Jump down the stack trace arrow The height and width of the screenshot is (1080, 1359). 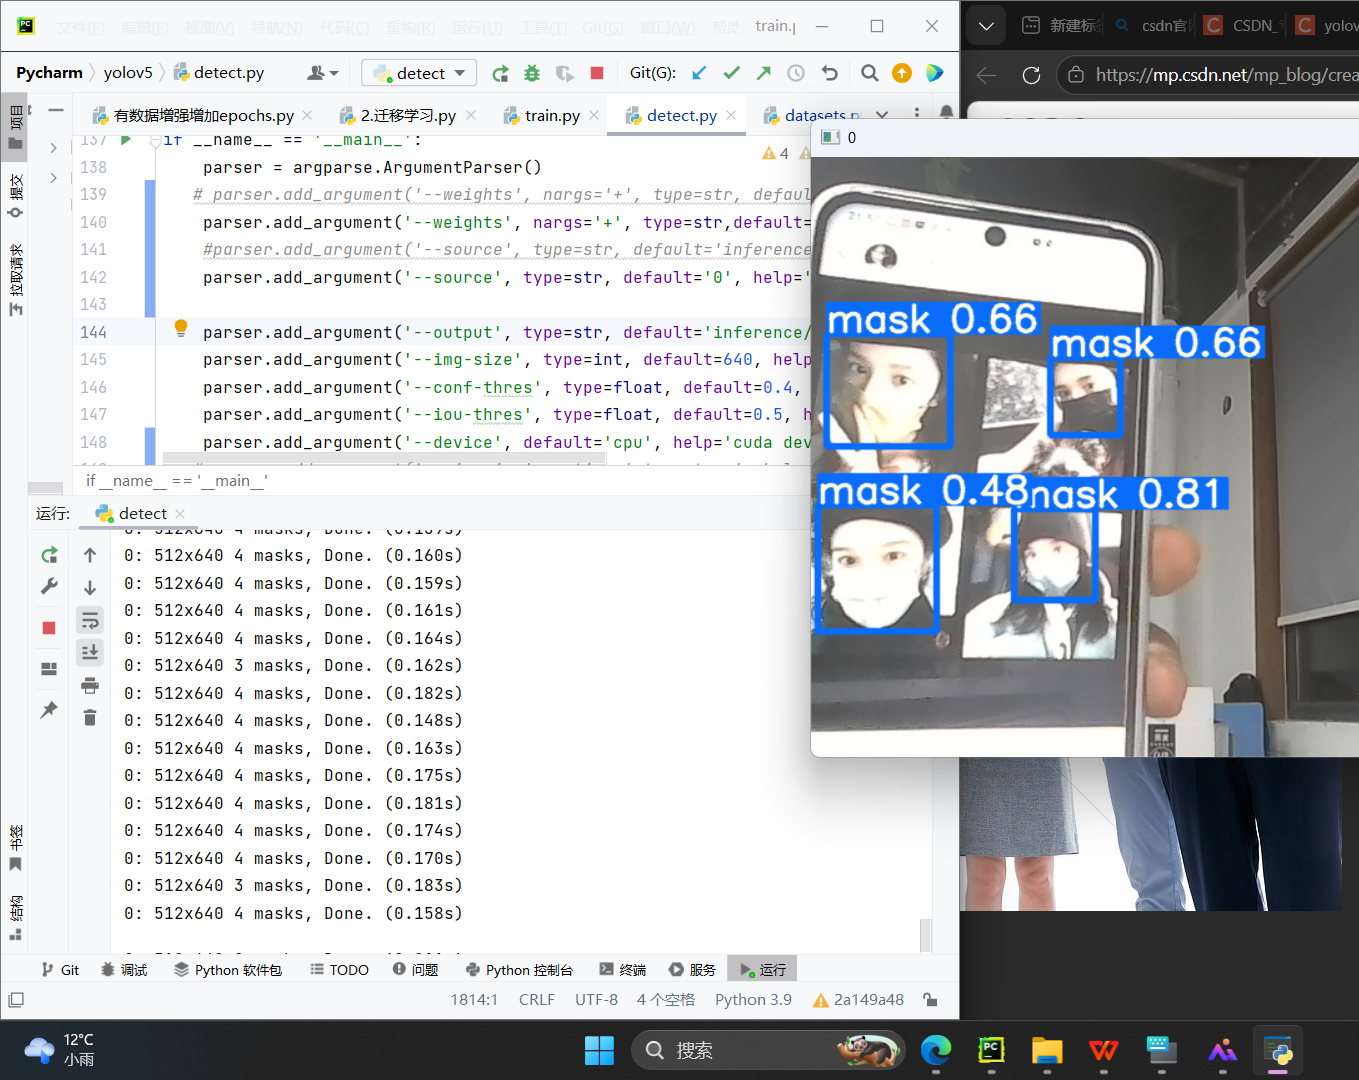tap(90, 588)
